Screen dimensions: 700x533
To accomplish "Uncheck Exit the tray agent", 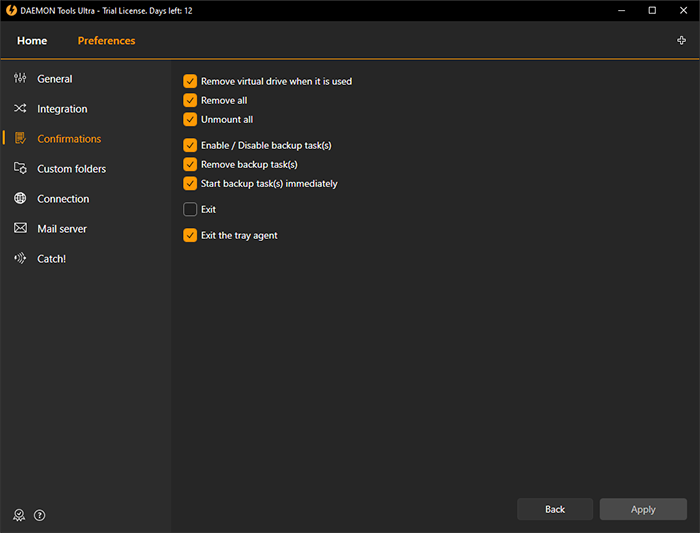I will pyautogui.click(x=190, y=235).
